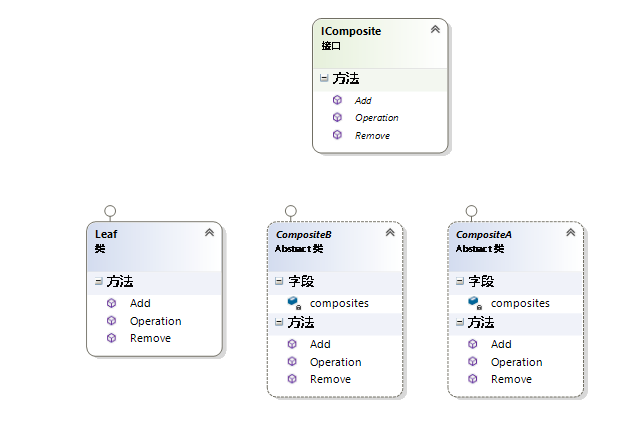Screen dimensions: 632x426
Task: Select the Add method in CompositeB
Action: pos(320,344)
